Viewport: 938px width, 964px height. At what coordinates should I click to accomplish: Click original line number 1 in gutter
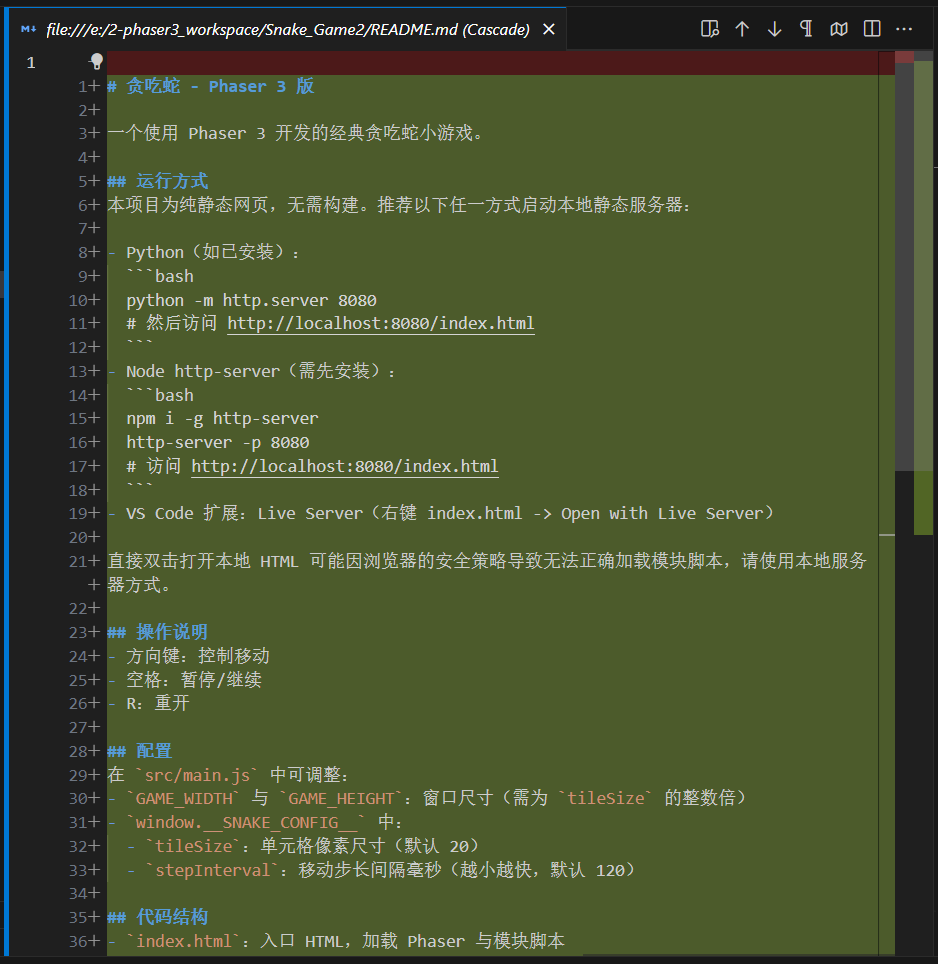[31, 63]
